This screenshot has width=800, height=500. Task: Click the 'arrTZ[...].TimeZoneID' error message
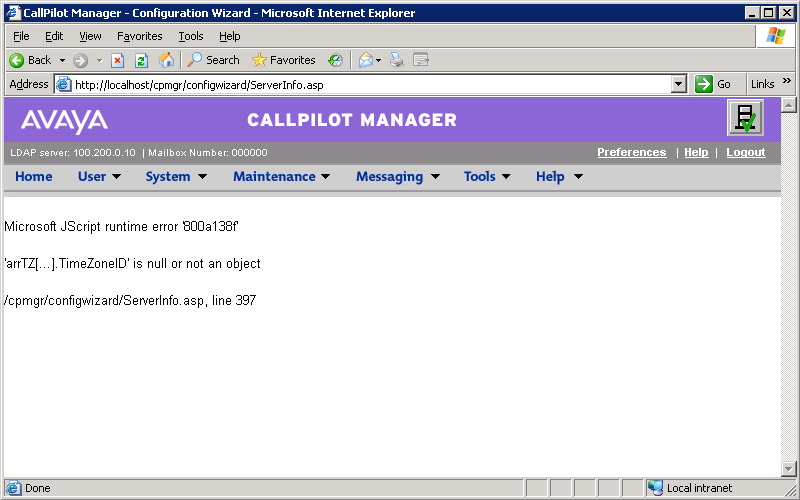(132, 263)
